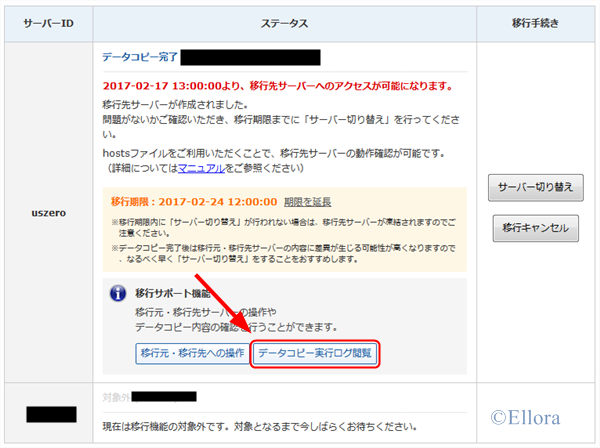Click the 現在は移行機能の対象外です message
This screenshot has width=600, height=448.
click(x=259, y=426)
